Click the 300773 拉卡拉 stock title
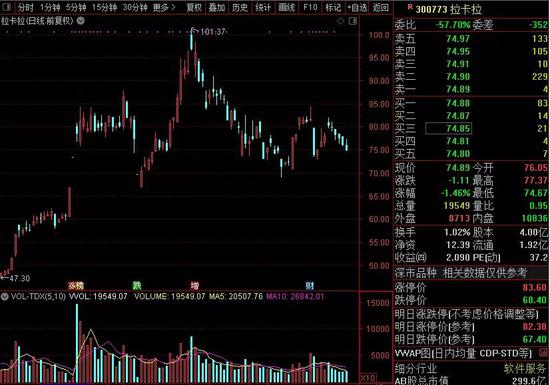The height and width of the screenshot is (385, 550). click(x=449, y=9)
